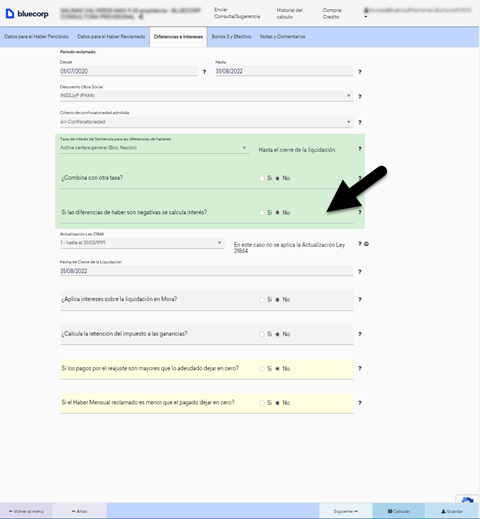Viewport: 480px width, 519px height.
Task: Open Tasa de interés Activa cartera general dropdown
Action: coord(154,148)
